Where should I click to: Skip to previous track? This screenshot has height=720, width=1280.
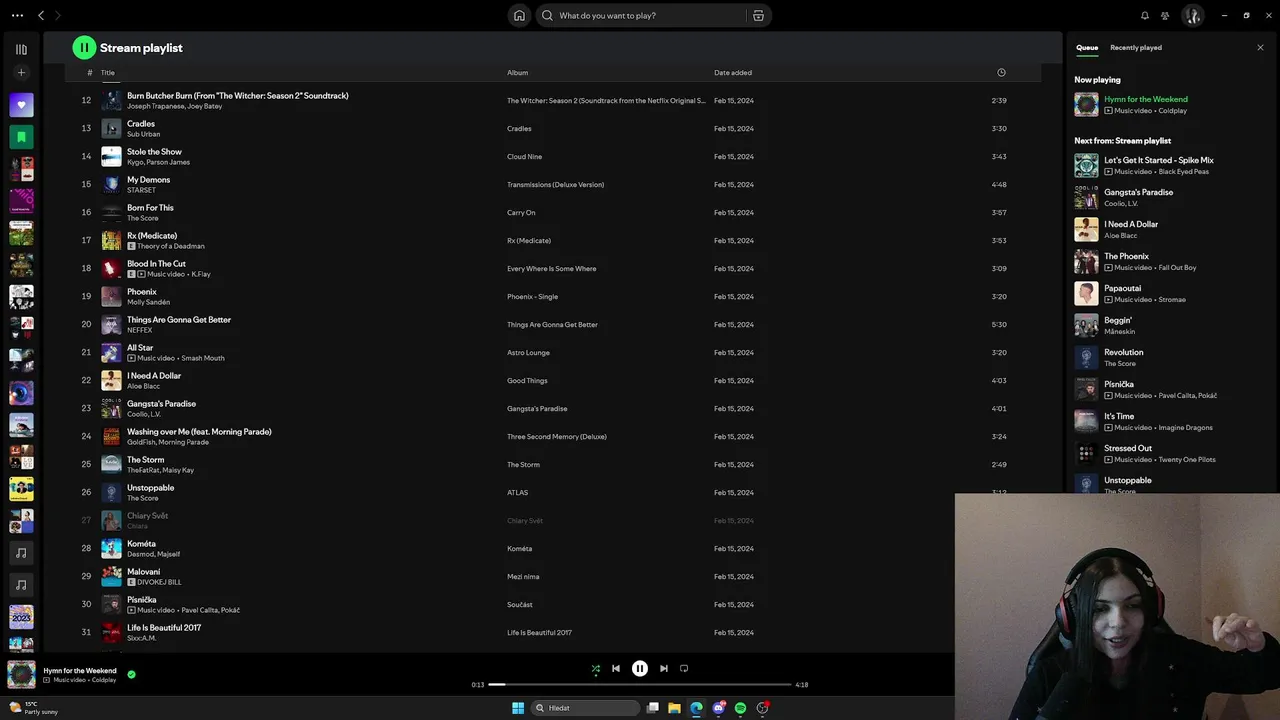616,669
